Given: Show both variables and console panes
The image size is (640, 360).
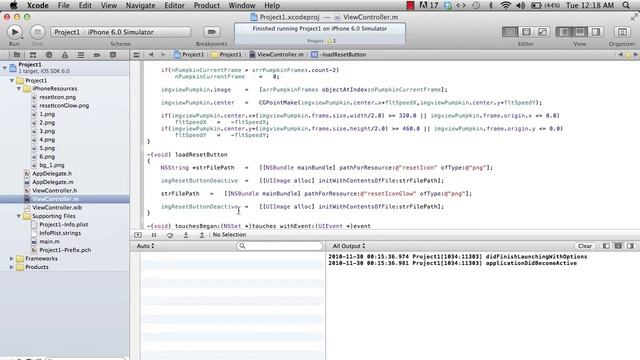Looking at the screenshot, I should 618,246.
